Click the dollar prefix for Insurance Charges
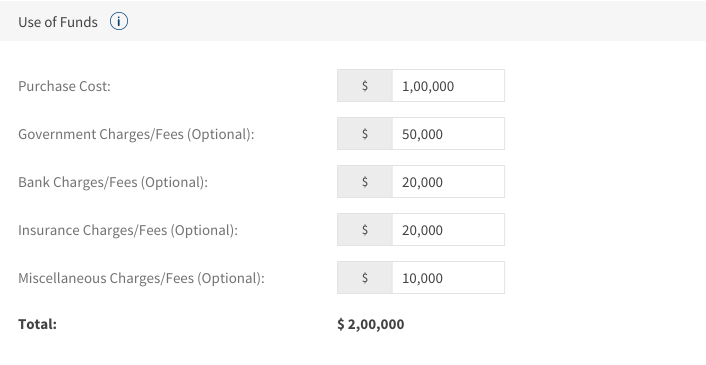 coord(365,230)
